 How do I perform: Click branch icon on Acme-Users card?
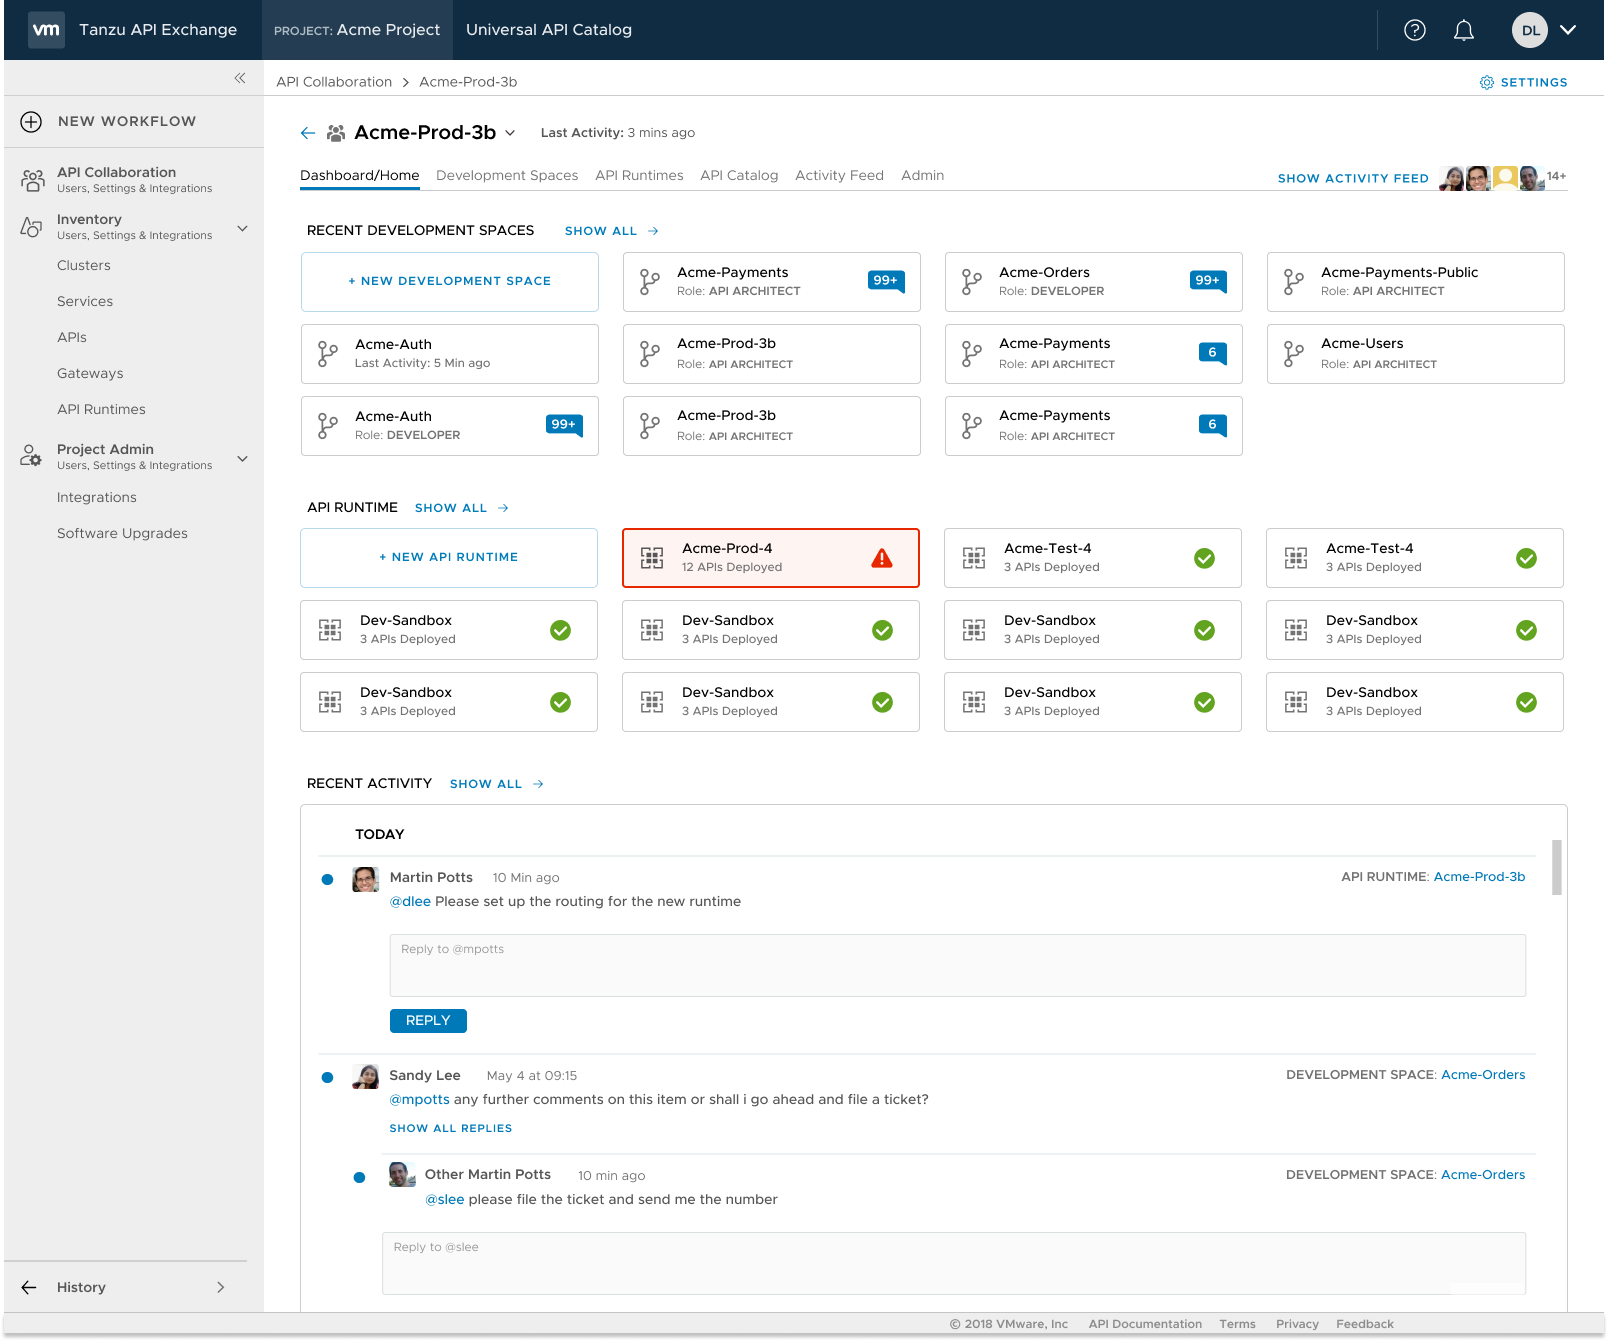(1293, 354)
